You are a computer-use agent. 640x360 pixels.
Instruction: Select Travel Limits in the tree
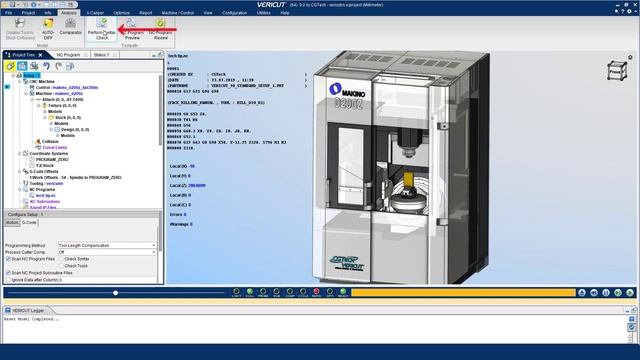pos(55,147)
